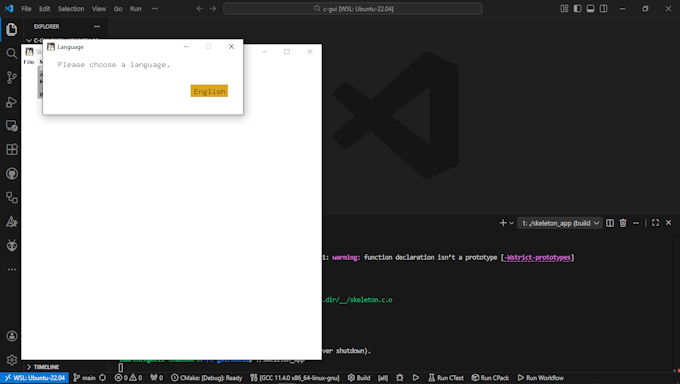Screen dimensions: 680x384
Task: Click CMake: [Debug]: Ready status
Action: [206, 378]
